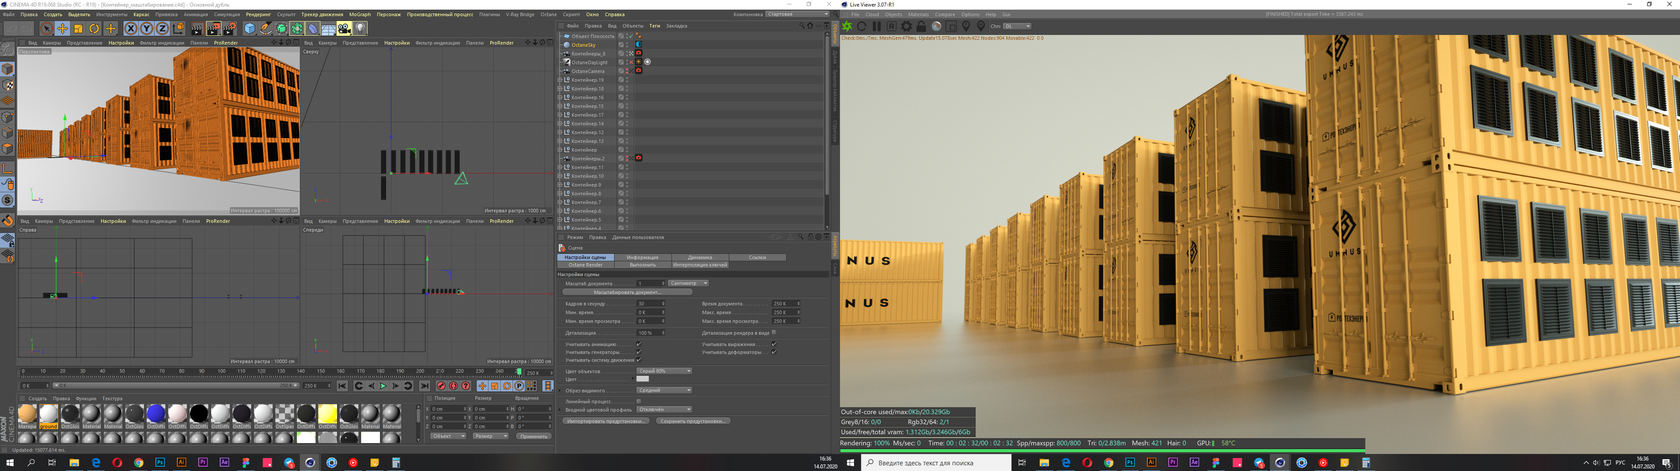Select the Move tool in top toolbar
The image size is (1680, 471).
coord(62,29)
